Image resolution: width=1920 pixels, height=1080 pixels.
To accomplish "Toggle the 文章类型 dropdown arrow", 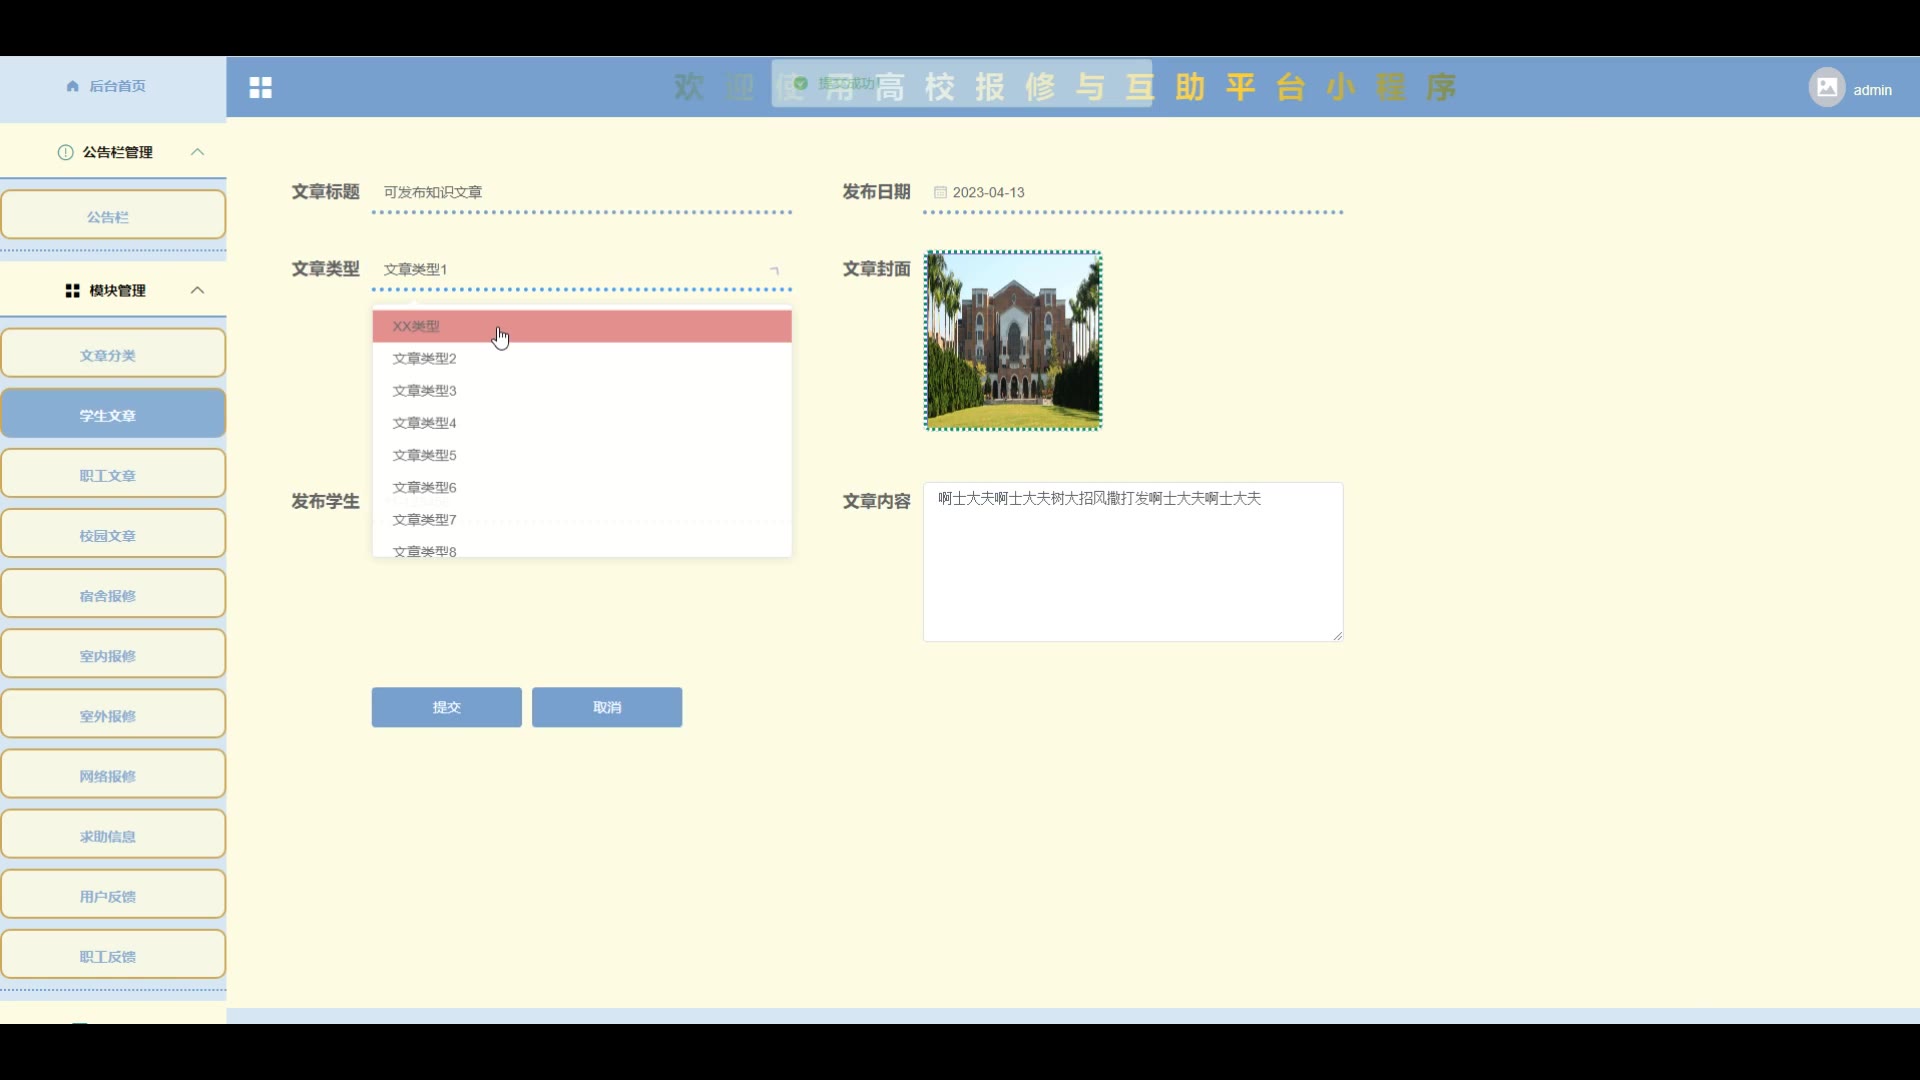I will click(773, 270).
